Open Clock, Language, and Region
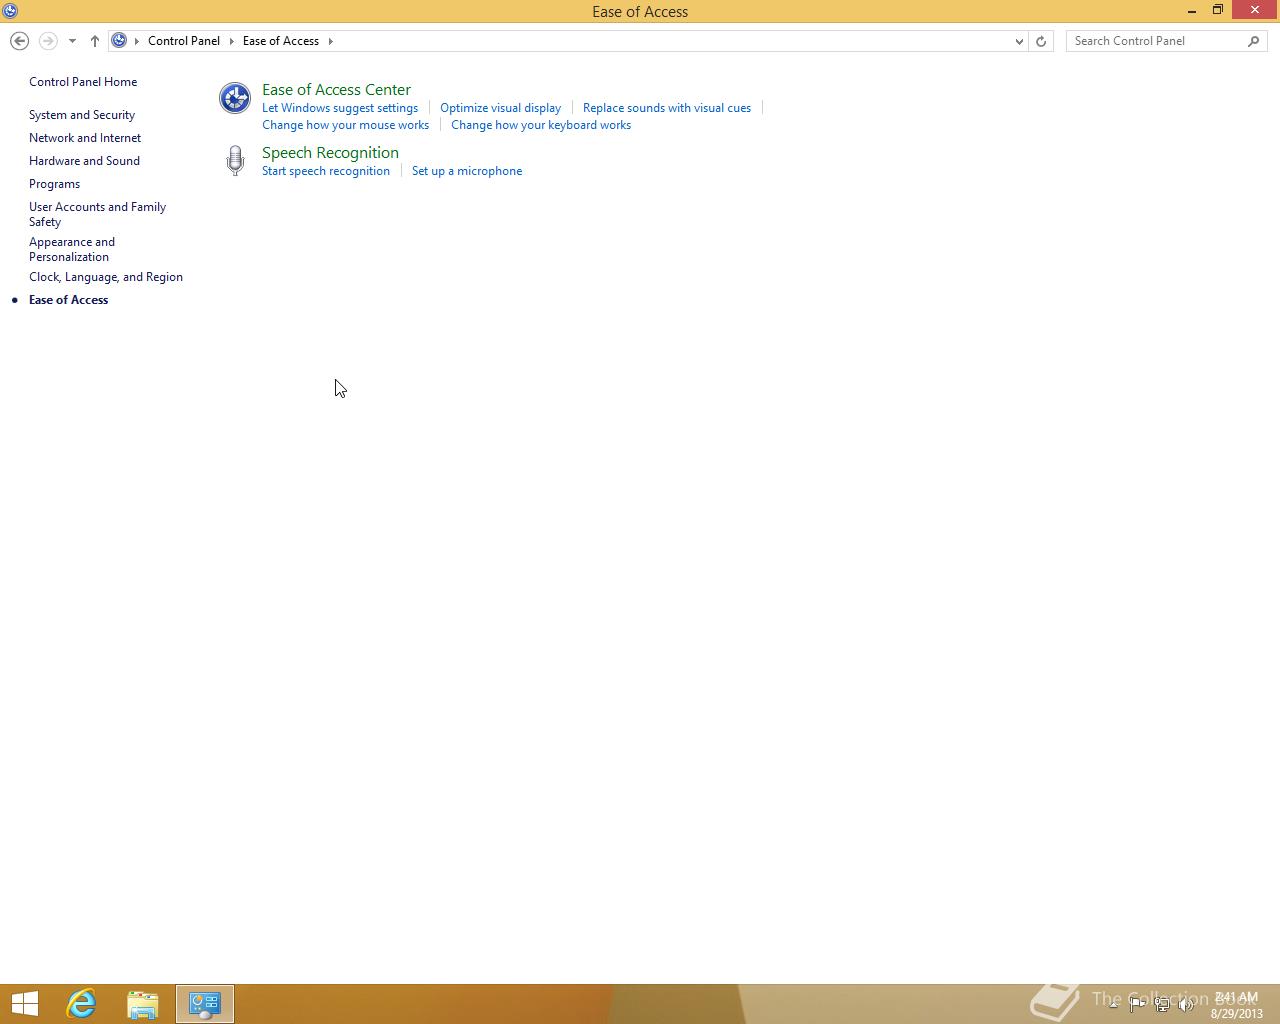Image resolution: width=1280 pixels, height=1024 pixels. tap(106, 277)
